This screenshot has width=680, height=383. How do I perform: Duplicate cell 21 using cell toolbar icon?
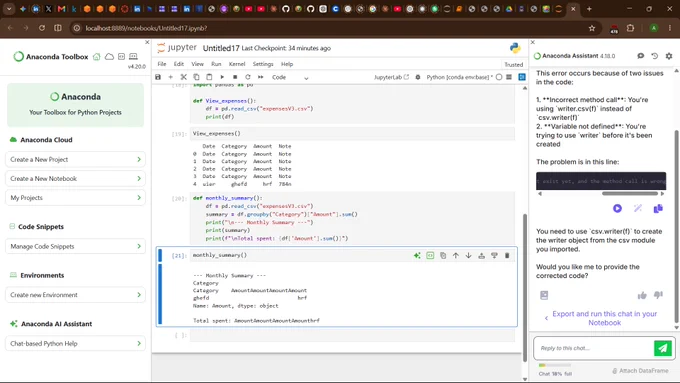[x=443, y=255]
